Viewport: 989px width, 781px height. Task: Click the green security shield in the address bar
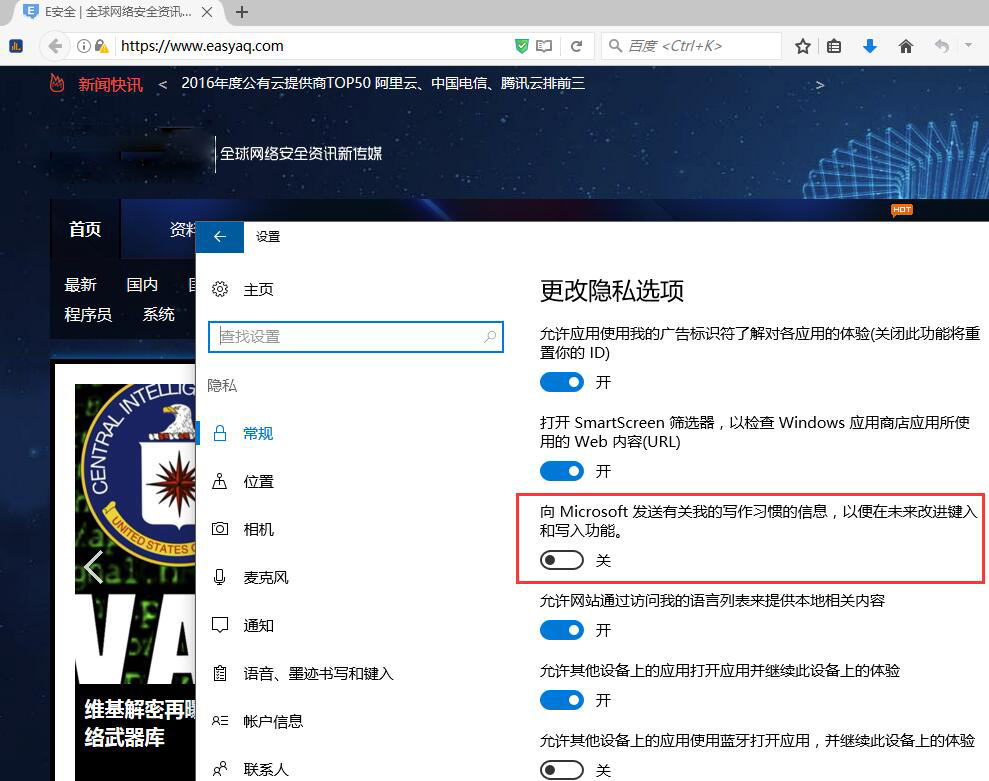[x=522, y=46]
